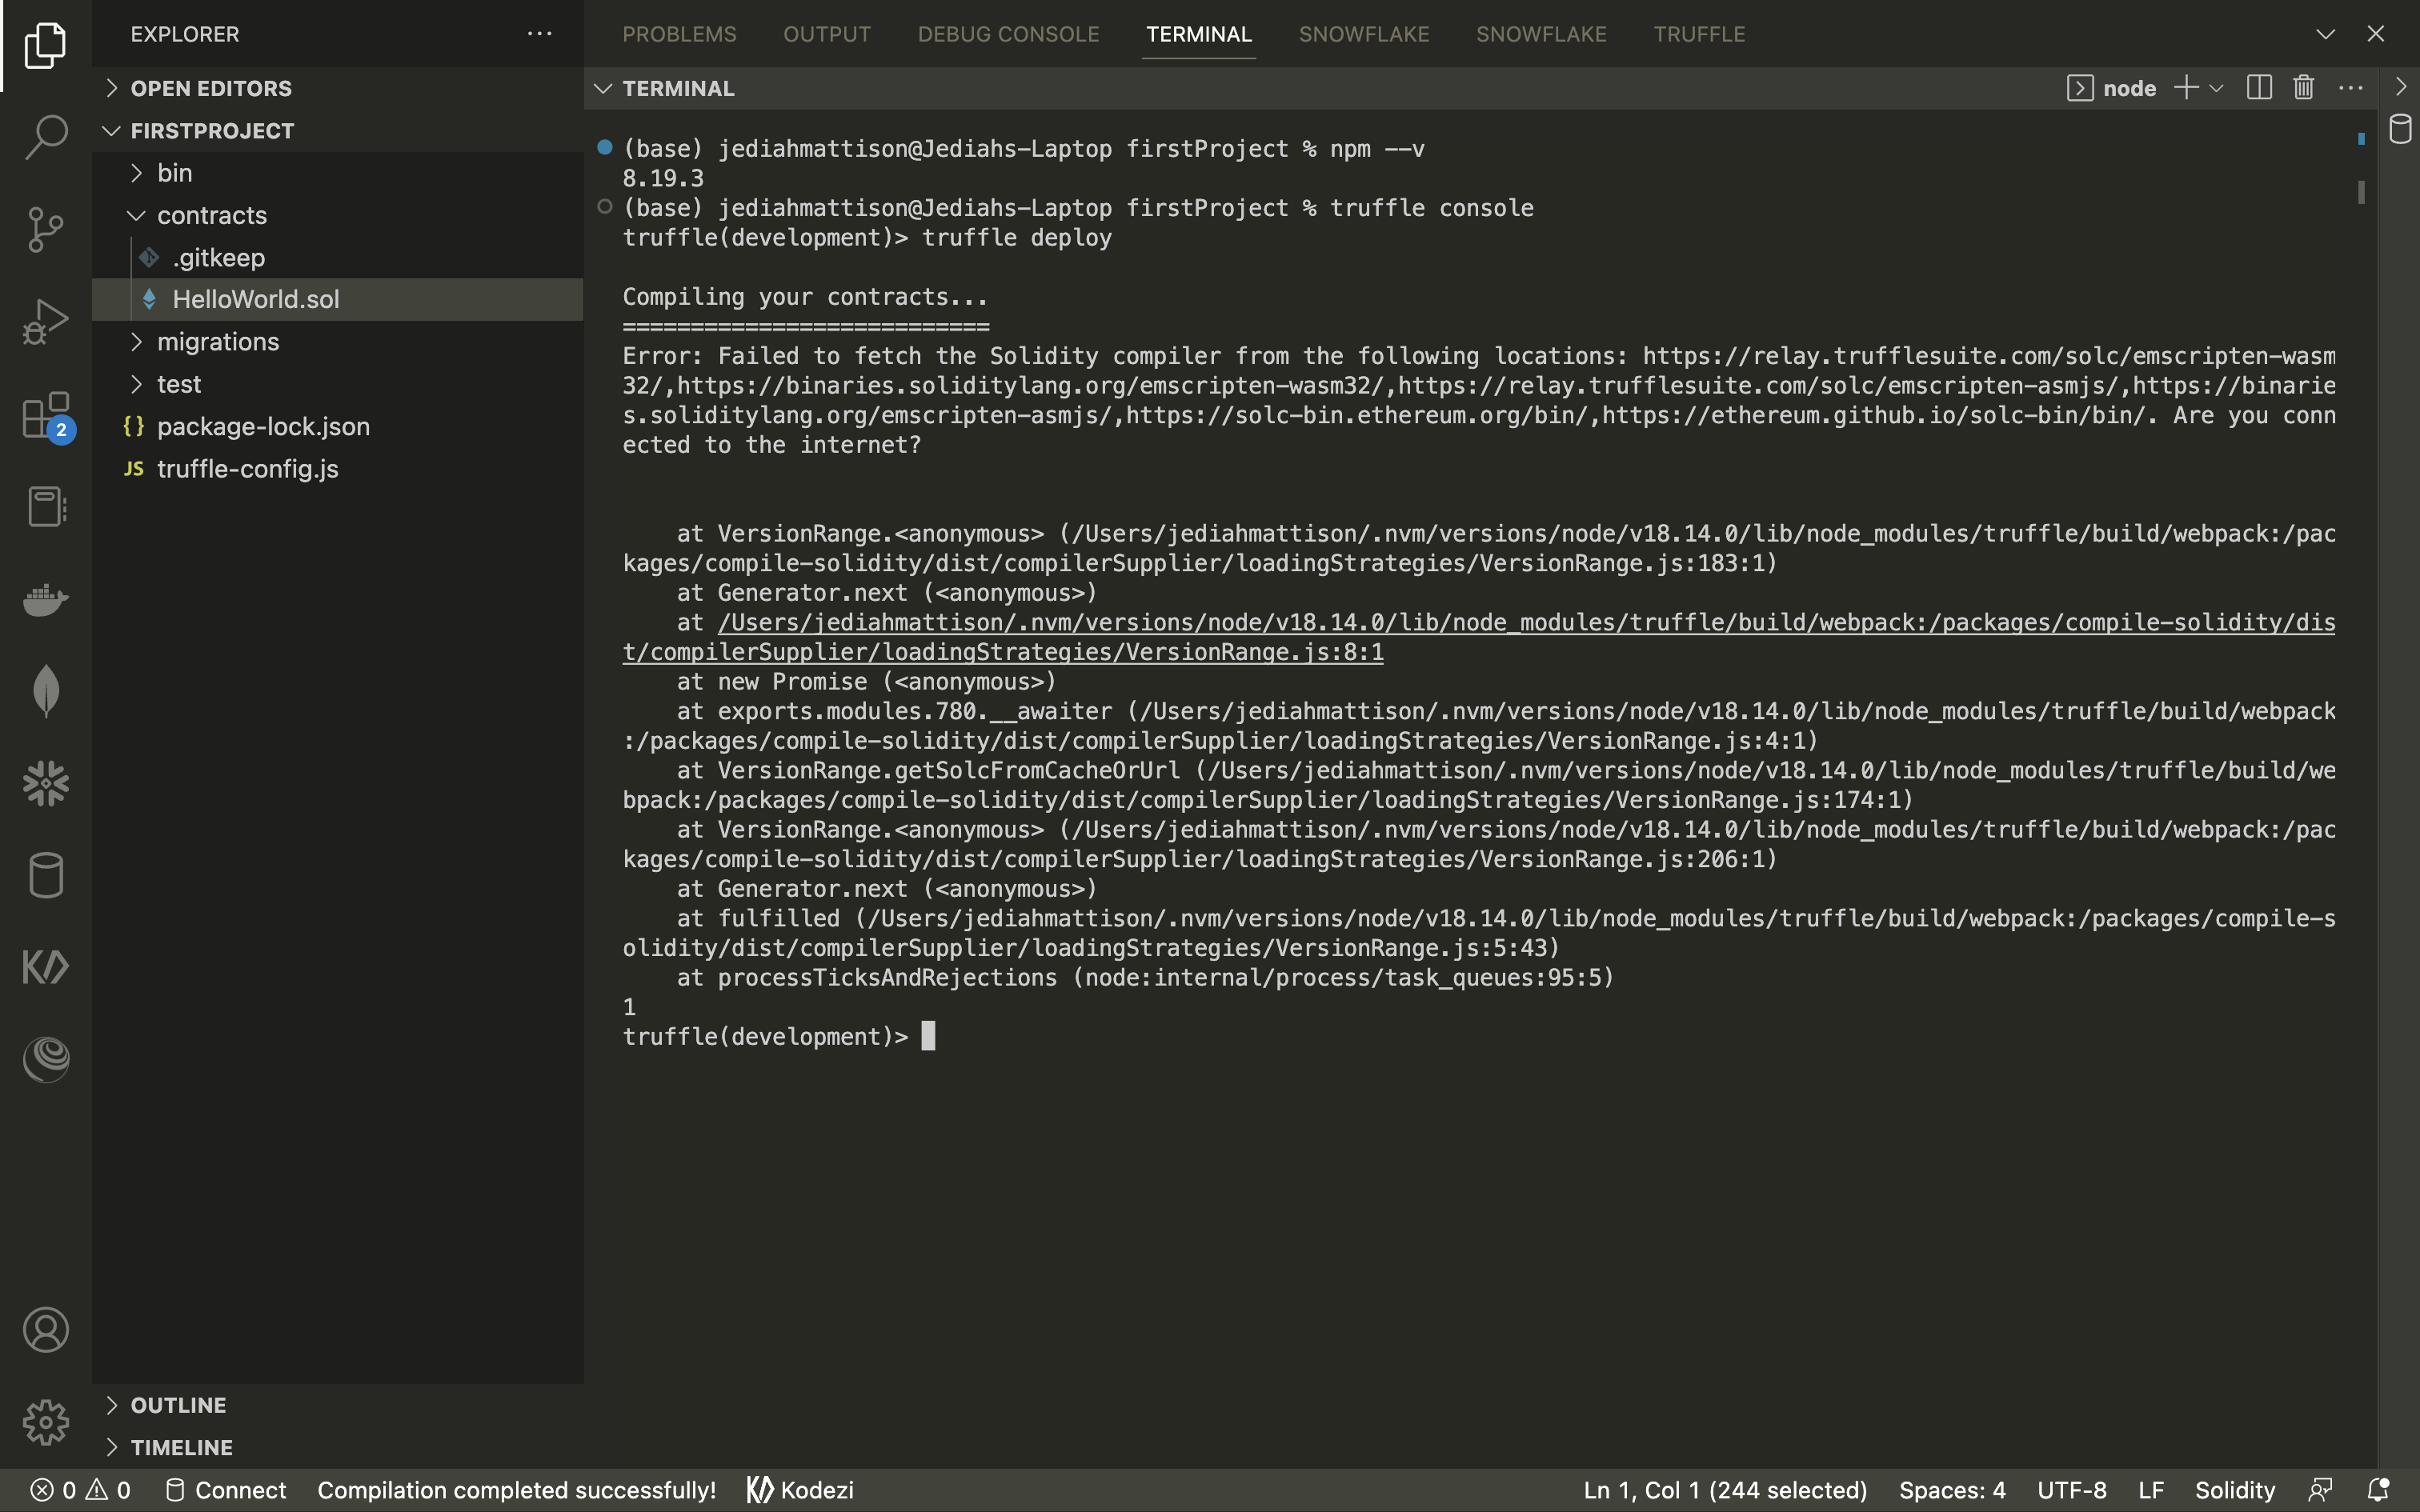Open the Run and Debug view
The image size is (2420, 1512).
[45, 320]
